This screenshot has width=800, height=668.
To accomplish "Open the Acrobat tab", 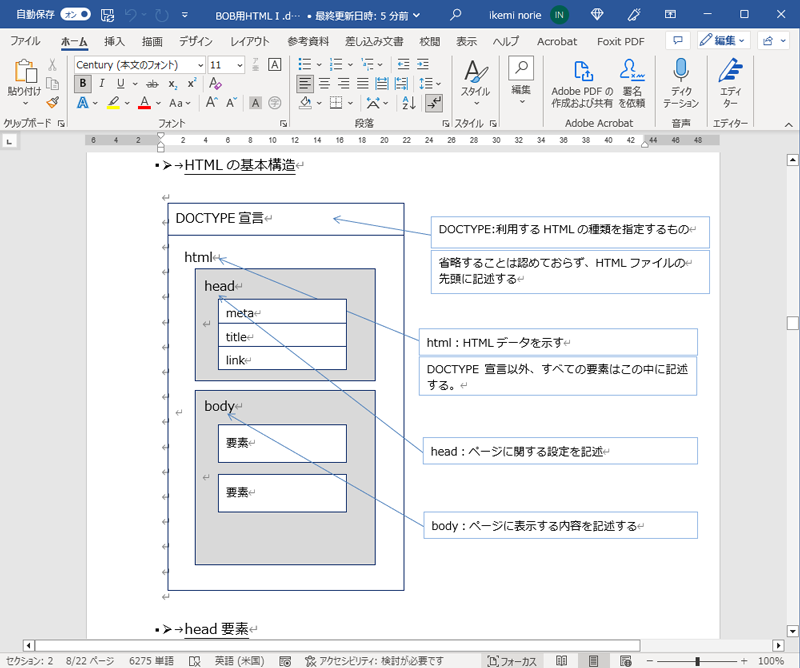I will tap(557, 41).
